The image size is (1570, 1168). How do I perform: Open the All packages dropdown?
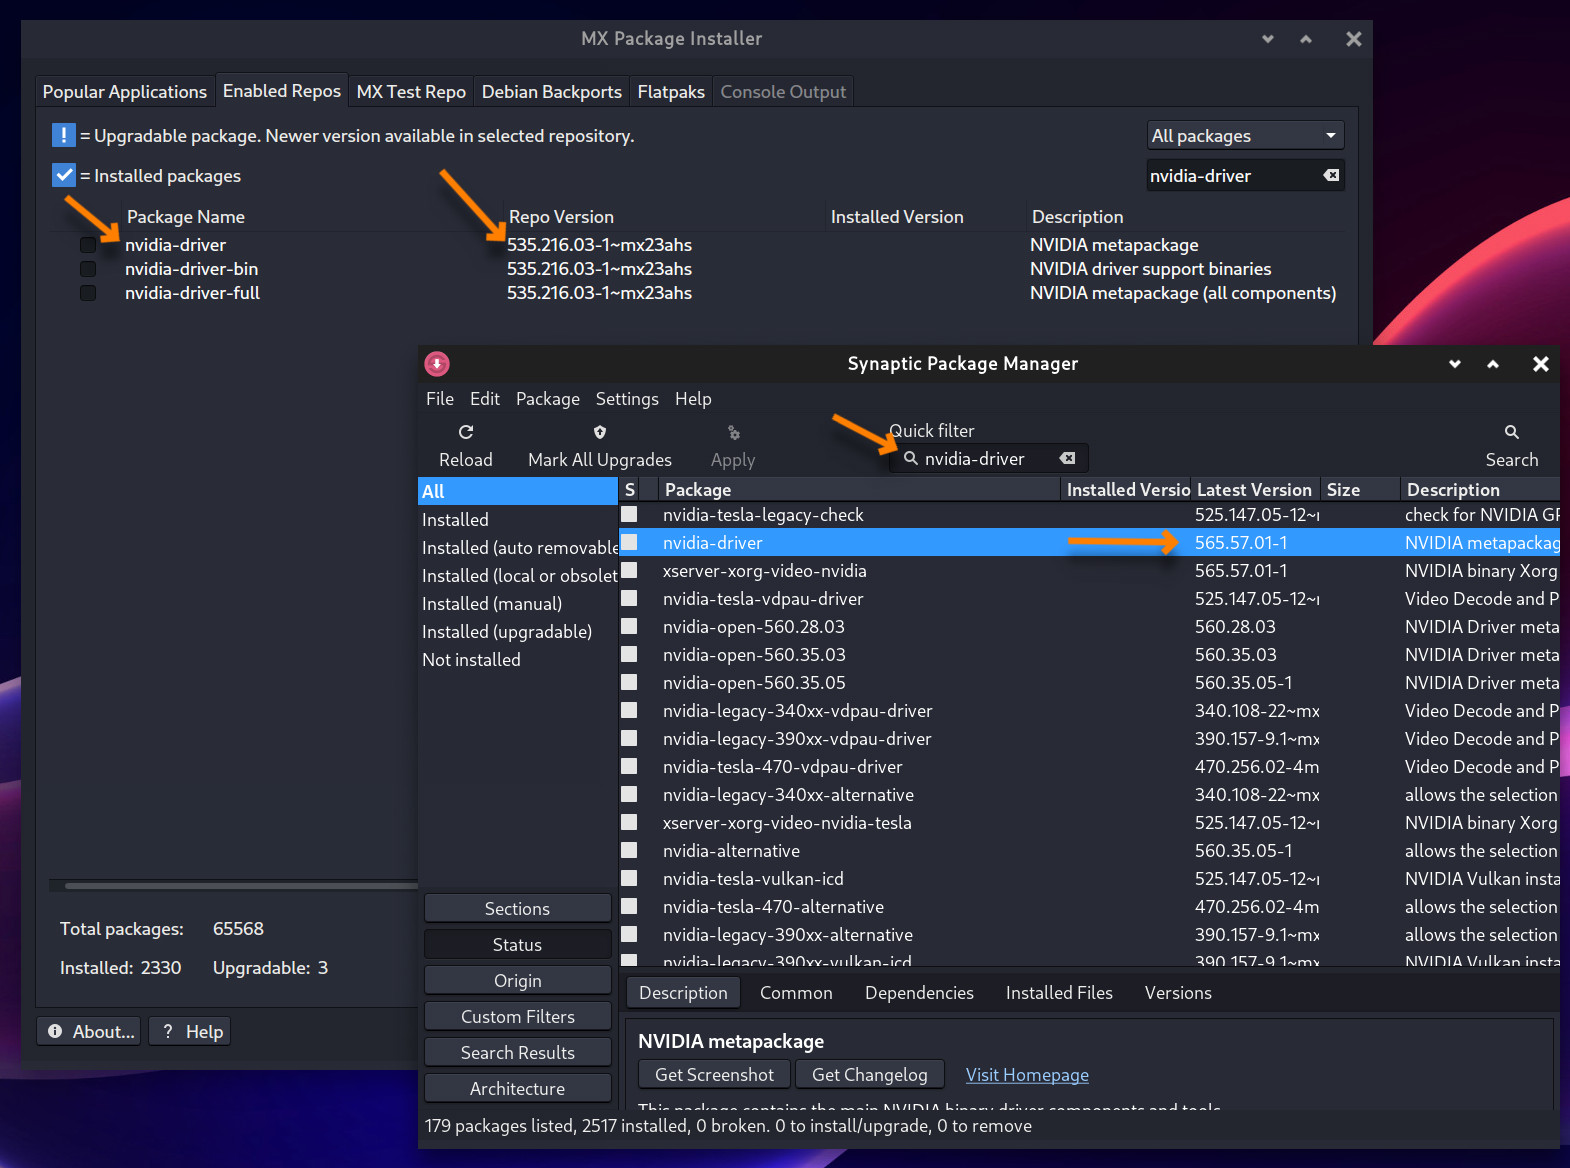coord(1245,135)
